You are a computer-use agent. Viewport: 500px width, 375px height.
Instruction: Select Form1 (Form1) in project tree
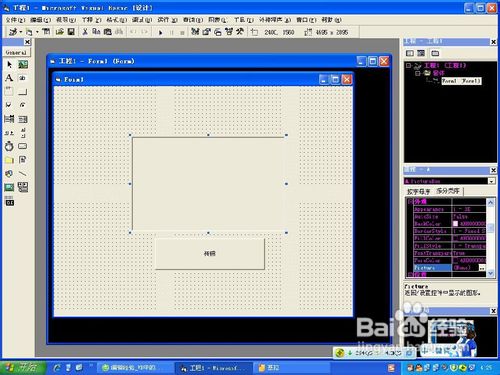point(461,81)
